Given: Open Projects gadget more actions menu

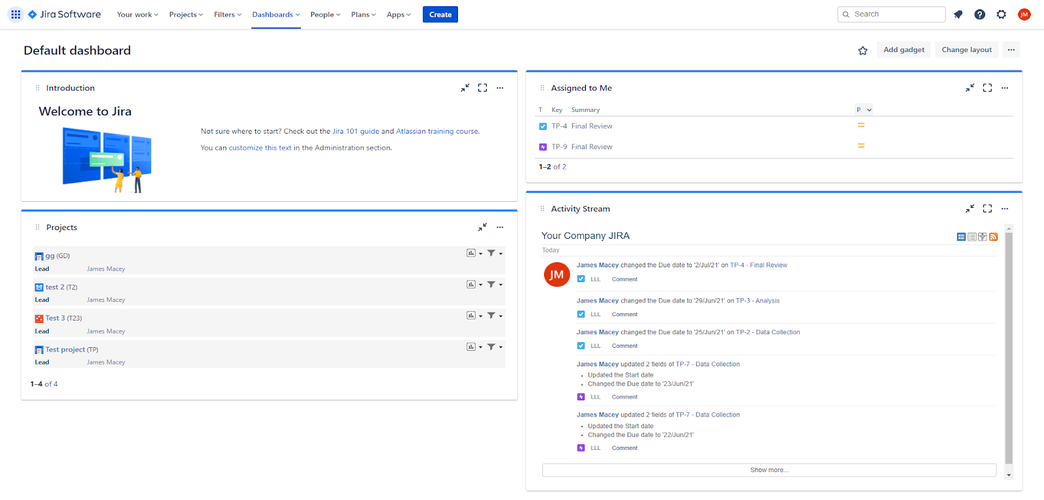Looking at the screenshot, I should coord(500,228).
